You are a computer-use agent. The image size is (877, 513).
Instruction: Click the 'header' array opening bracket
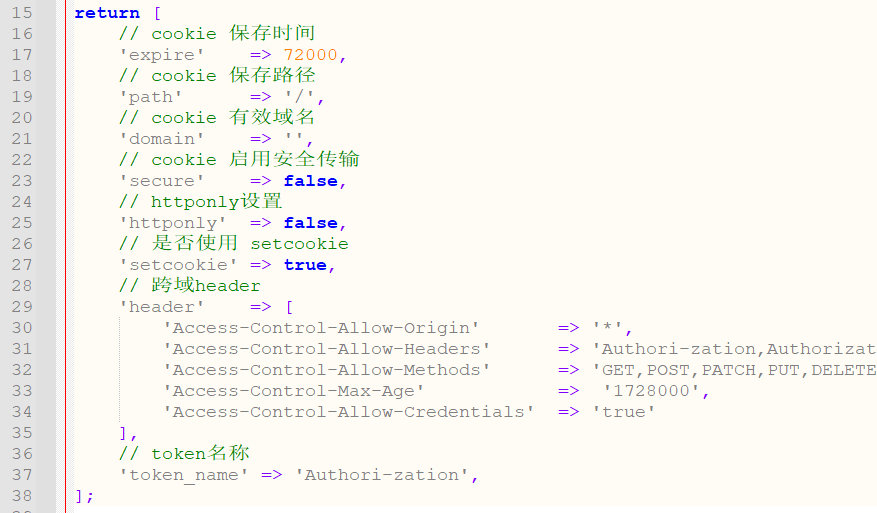(289, 307)
